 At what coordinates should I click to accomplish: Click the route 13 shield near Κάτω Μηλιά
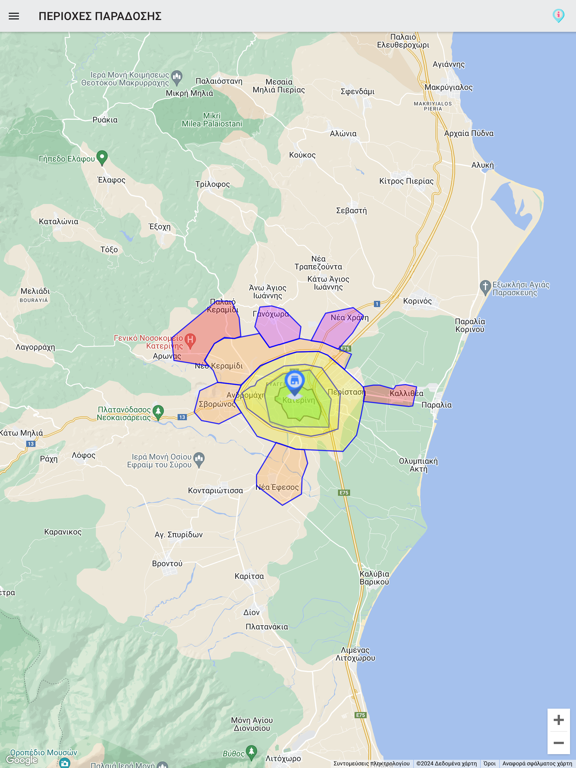tap(30, 444)
